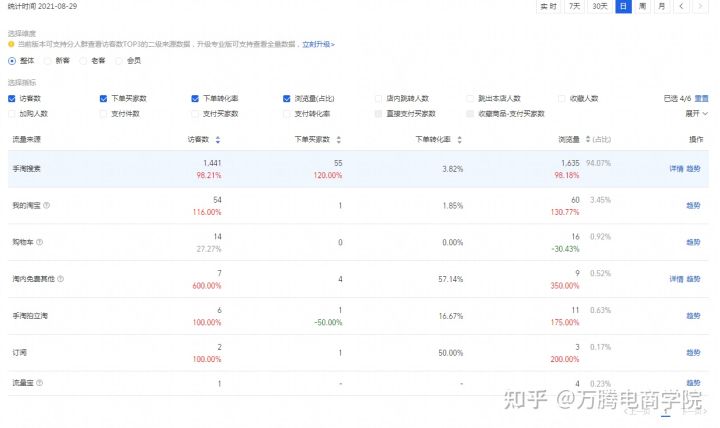
Task: Click the 600.00% growth value
Action: click(207, 285)
